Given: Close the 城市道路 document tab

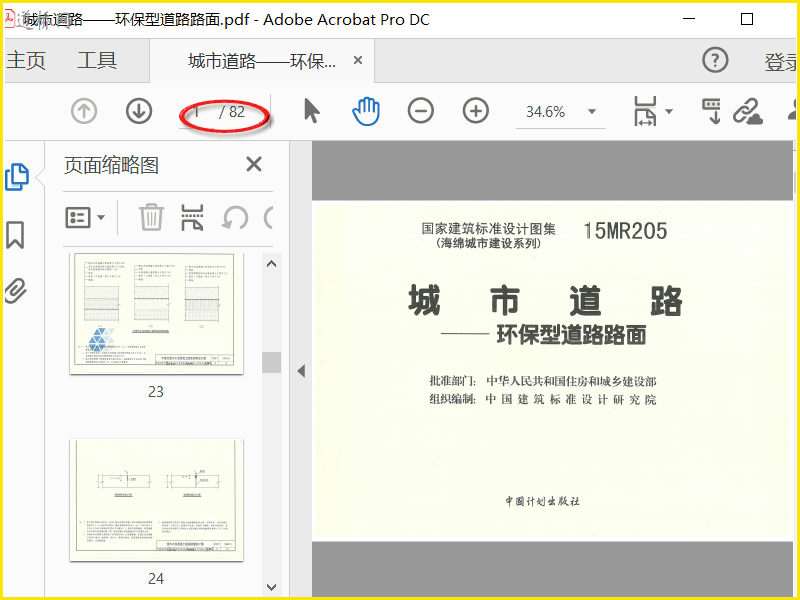Looking at the screenshot, I should pos(358,61).
